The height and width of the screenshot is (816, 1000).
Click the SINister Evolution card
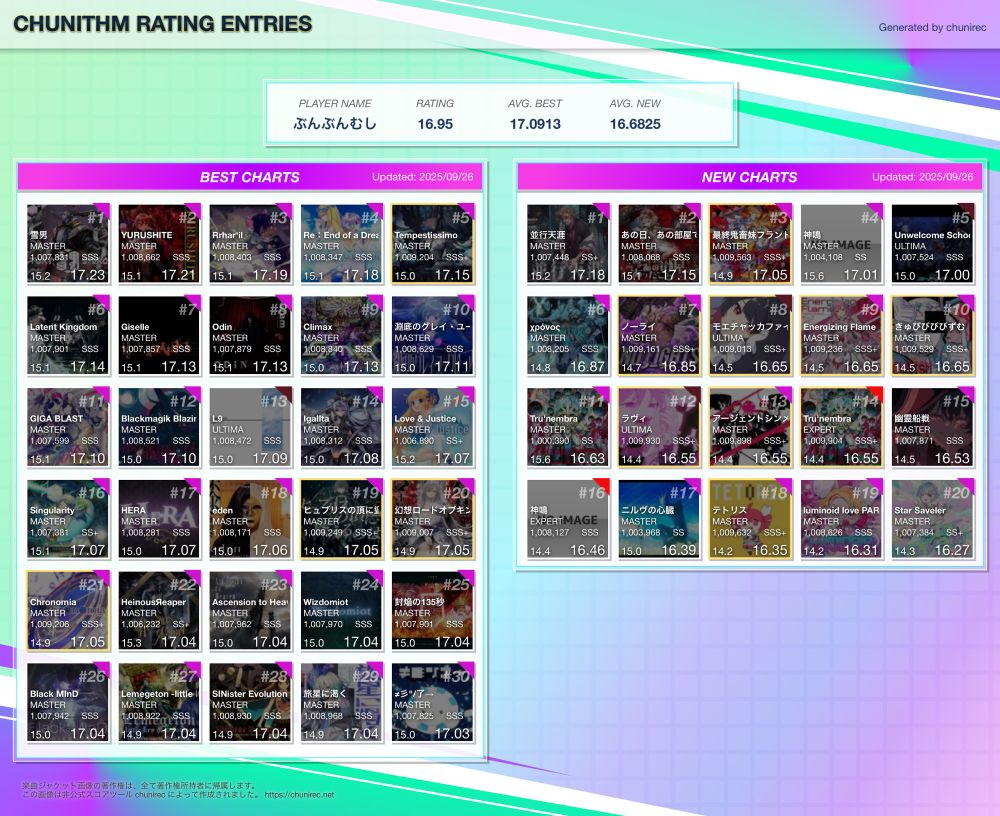[x=251, y=703]
